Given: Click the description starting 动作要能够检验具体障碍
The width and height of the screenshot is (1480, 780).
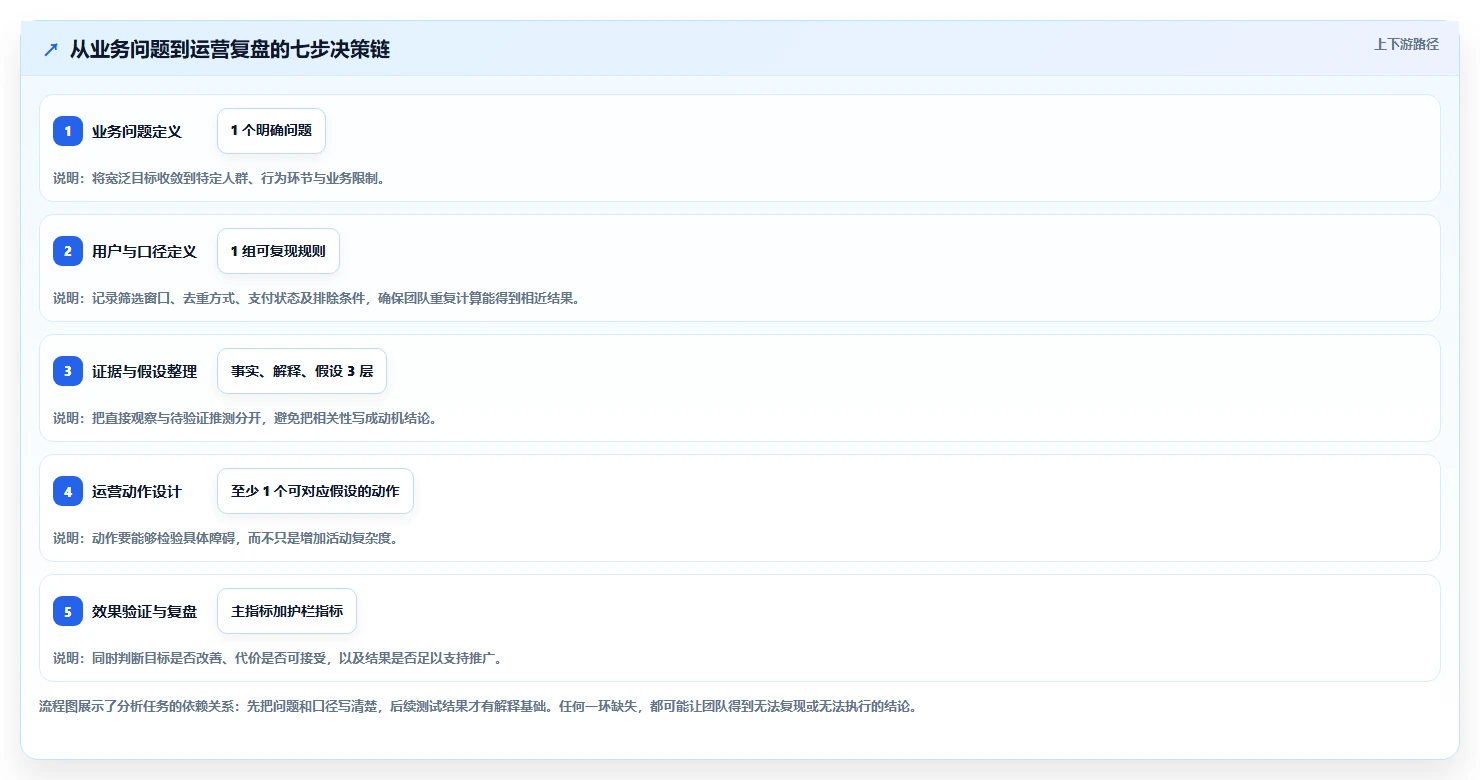Looking at the screenshot, I should 225,538.
